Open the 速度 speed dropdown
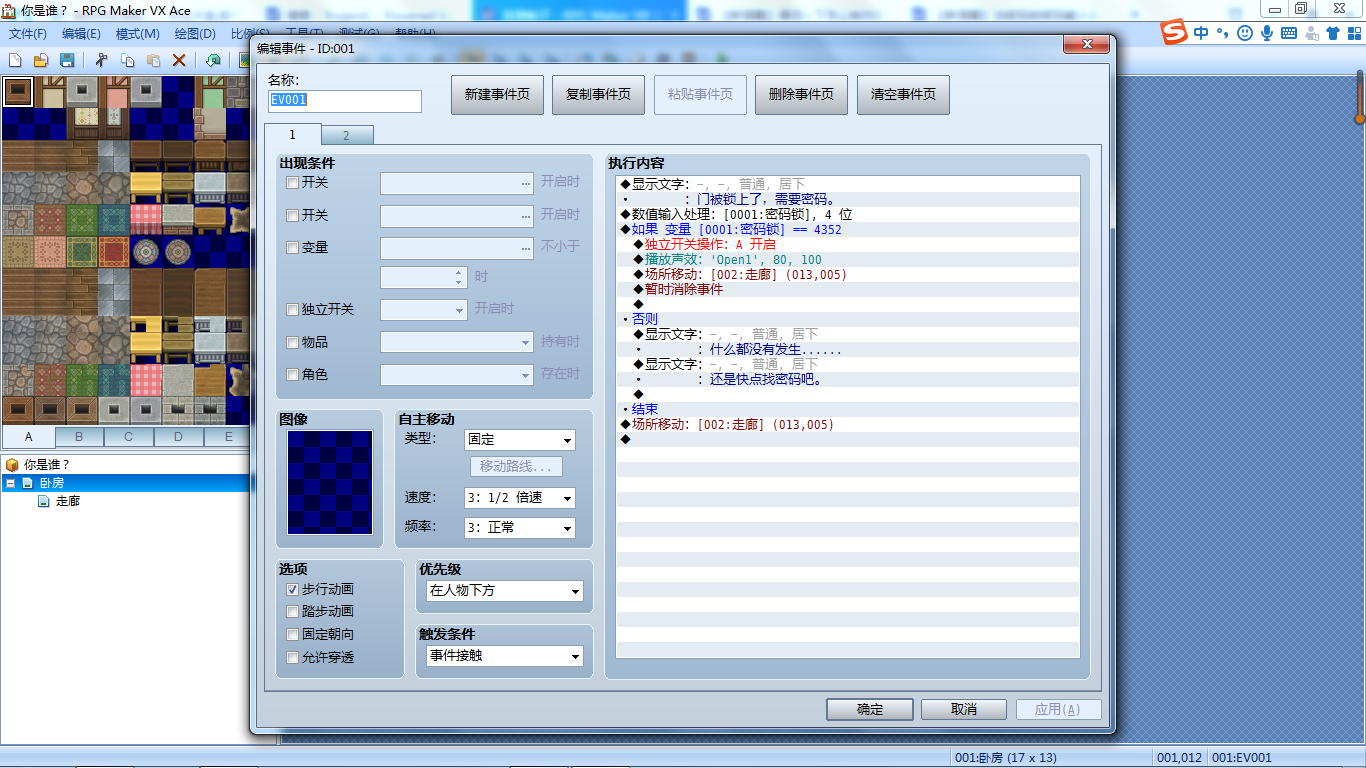Viewport: 1366px width, 768px height. 520,498
